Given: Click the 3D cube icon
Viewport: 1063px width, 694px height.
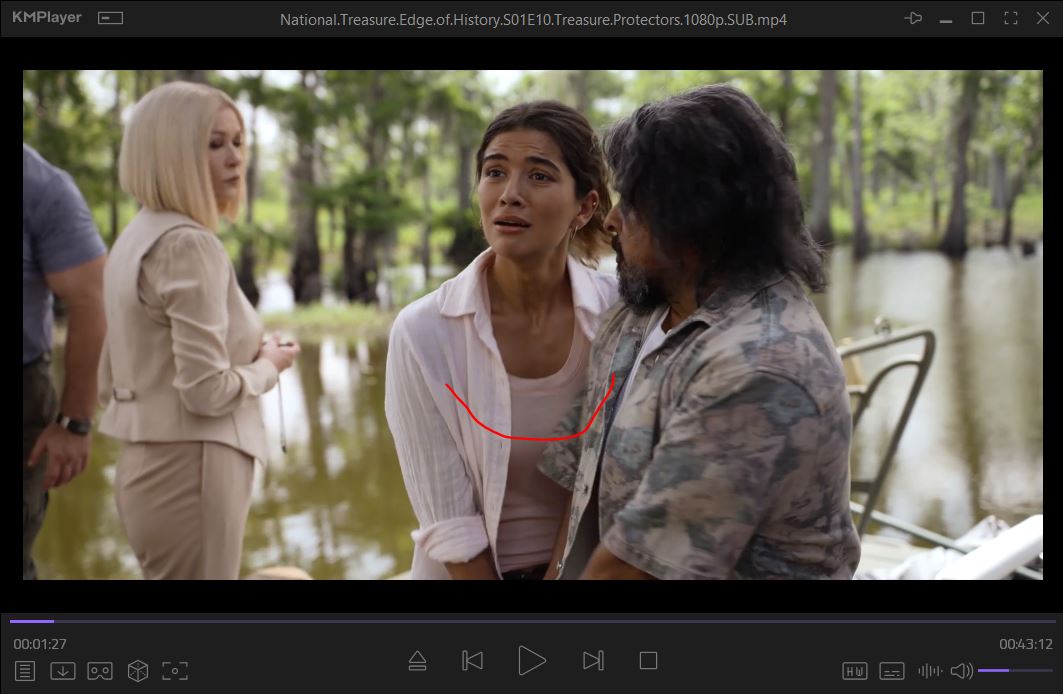Looking at the screenshot, I should 138,671.
